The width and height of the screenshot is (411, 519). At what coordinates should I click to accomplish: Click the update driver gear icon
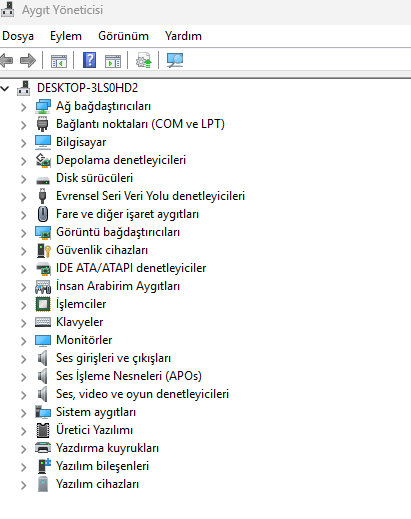click(x=144, y=60)
